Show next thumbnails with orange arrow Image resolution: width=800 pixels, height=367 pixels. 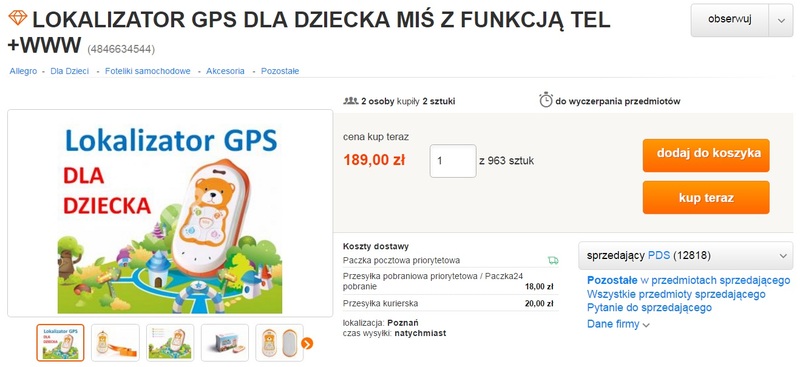[307, 344]
